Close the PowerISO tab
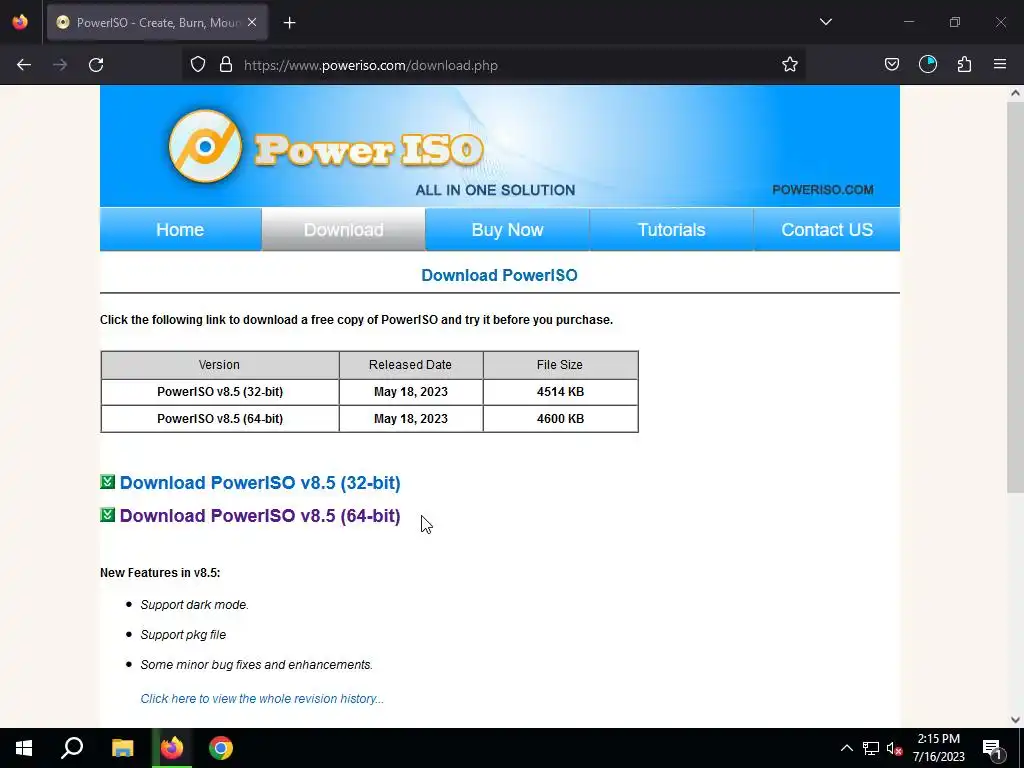 (252, 22)
